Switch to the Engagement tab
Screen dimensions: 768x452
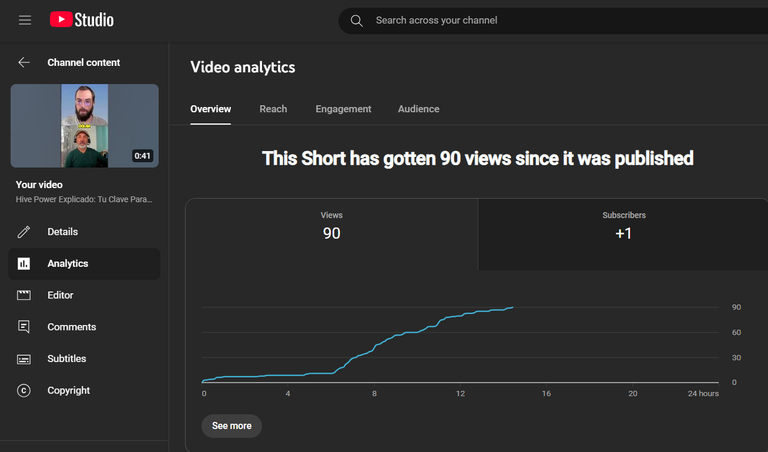[x=343, y=109]
